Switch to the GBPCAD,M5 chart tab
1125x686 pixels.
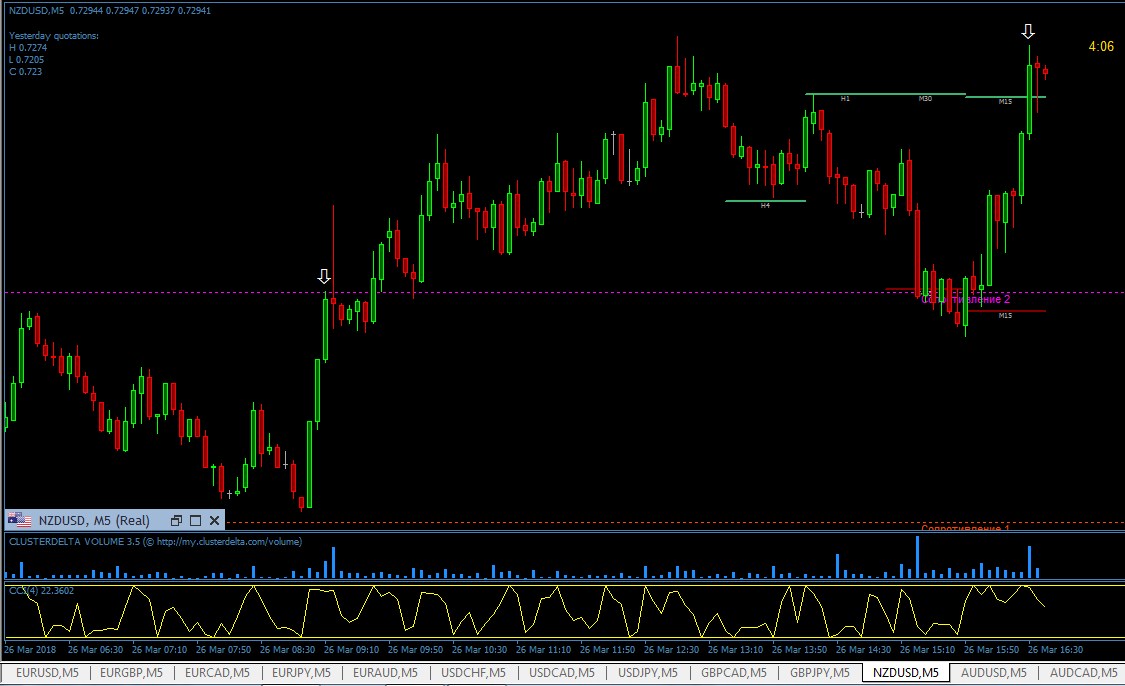(734, 672)
